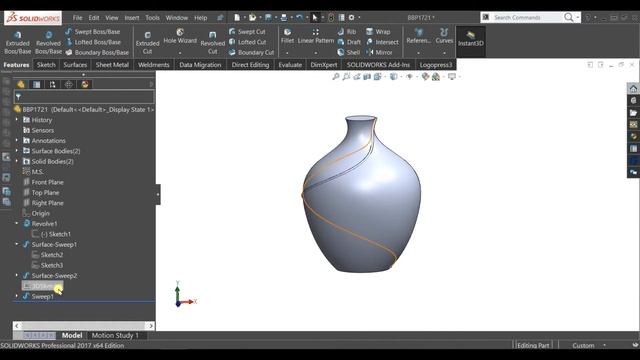Switch to the Surfaces tab
This screenshot has height=360, width=640.
click(75, 64)
